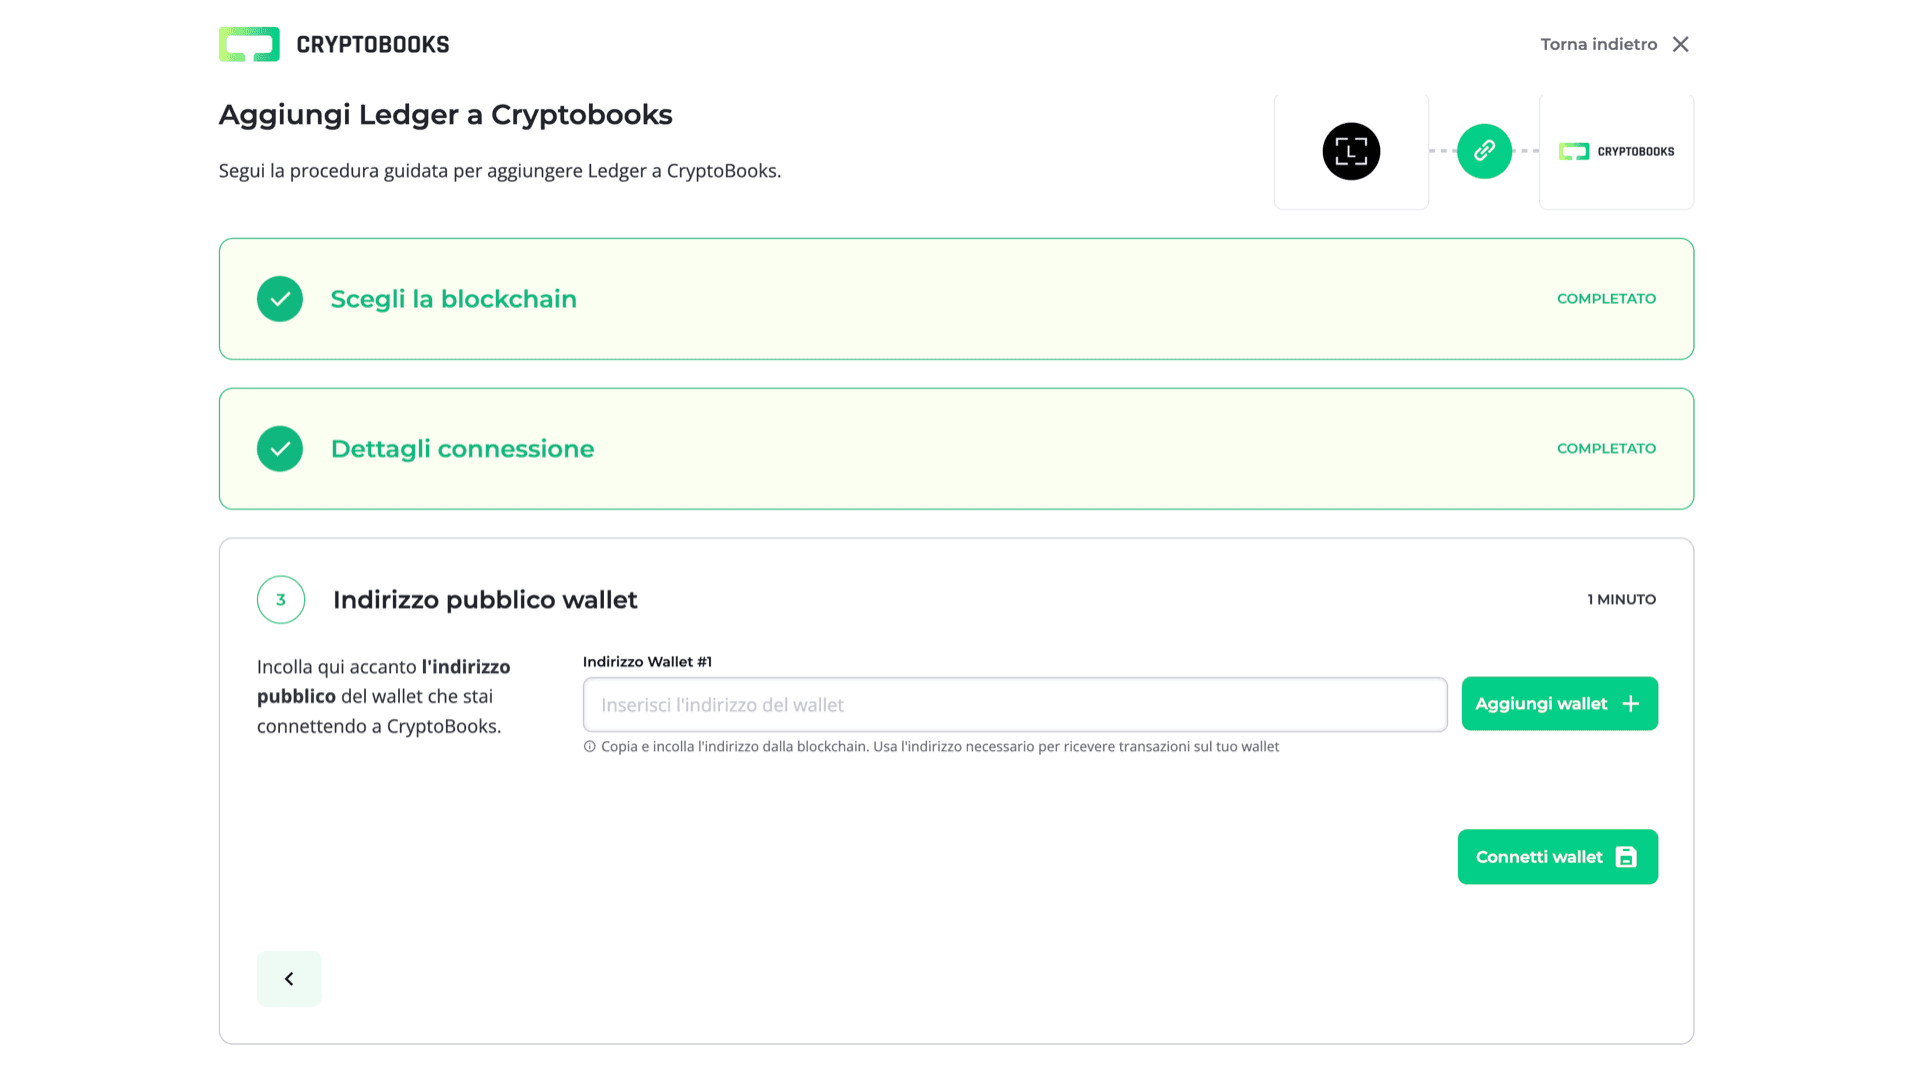Focus the wallet address input field
Screen dimensions: 1906x1066
point(1014,705)
